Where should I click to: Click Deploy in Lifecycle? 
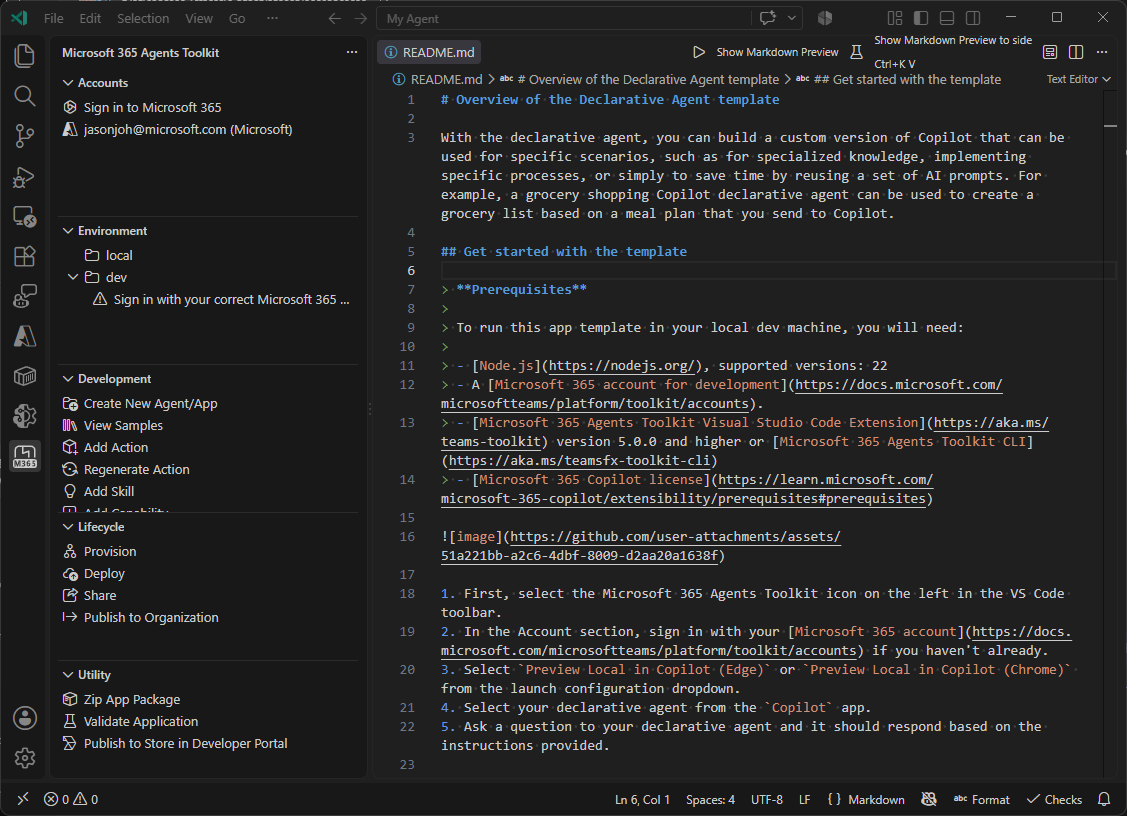[104, 574]
